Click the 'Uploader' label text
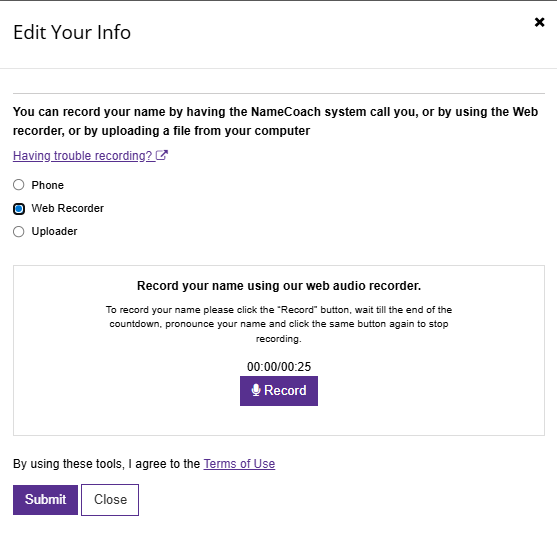The image size is (557, 547). tap(54, 232)
